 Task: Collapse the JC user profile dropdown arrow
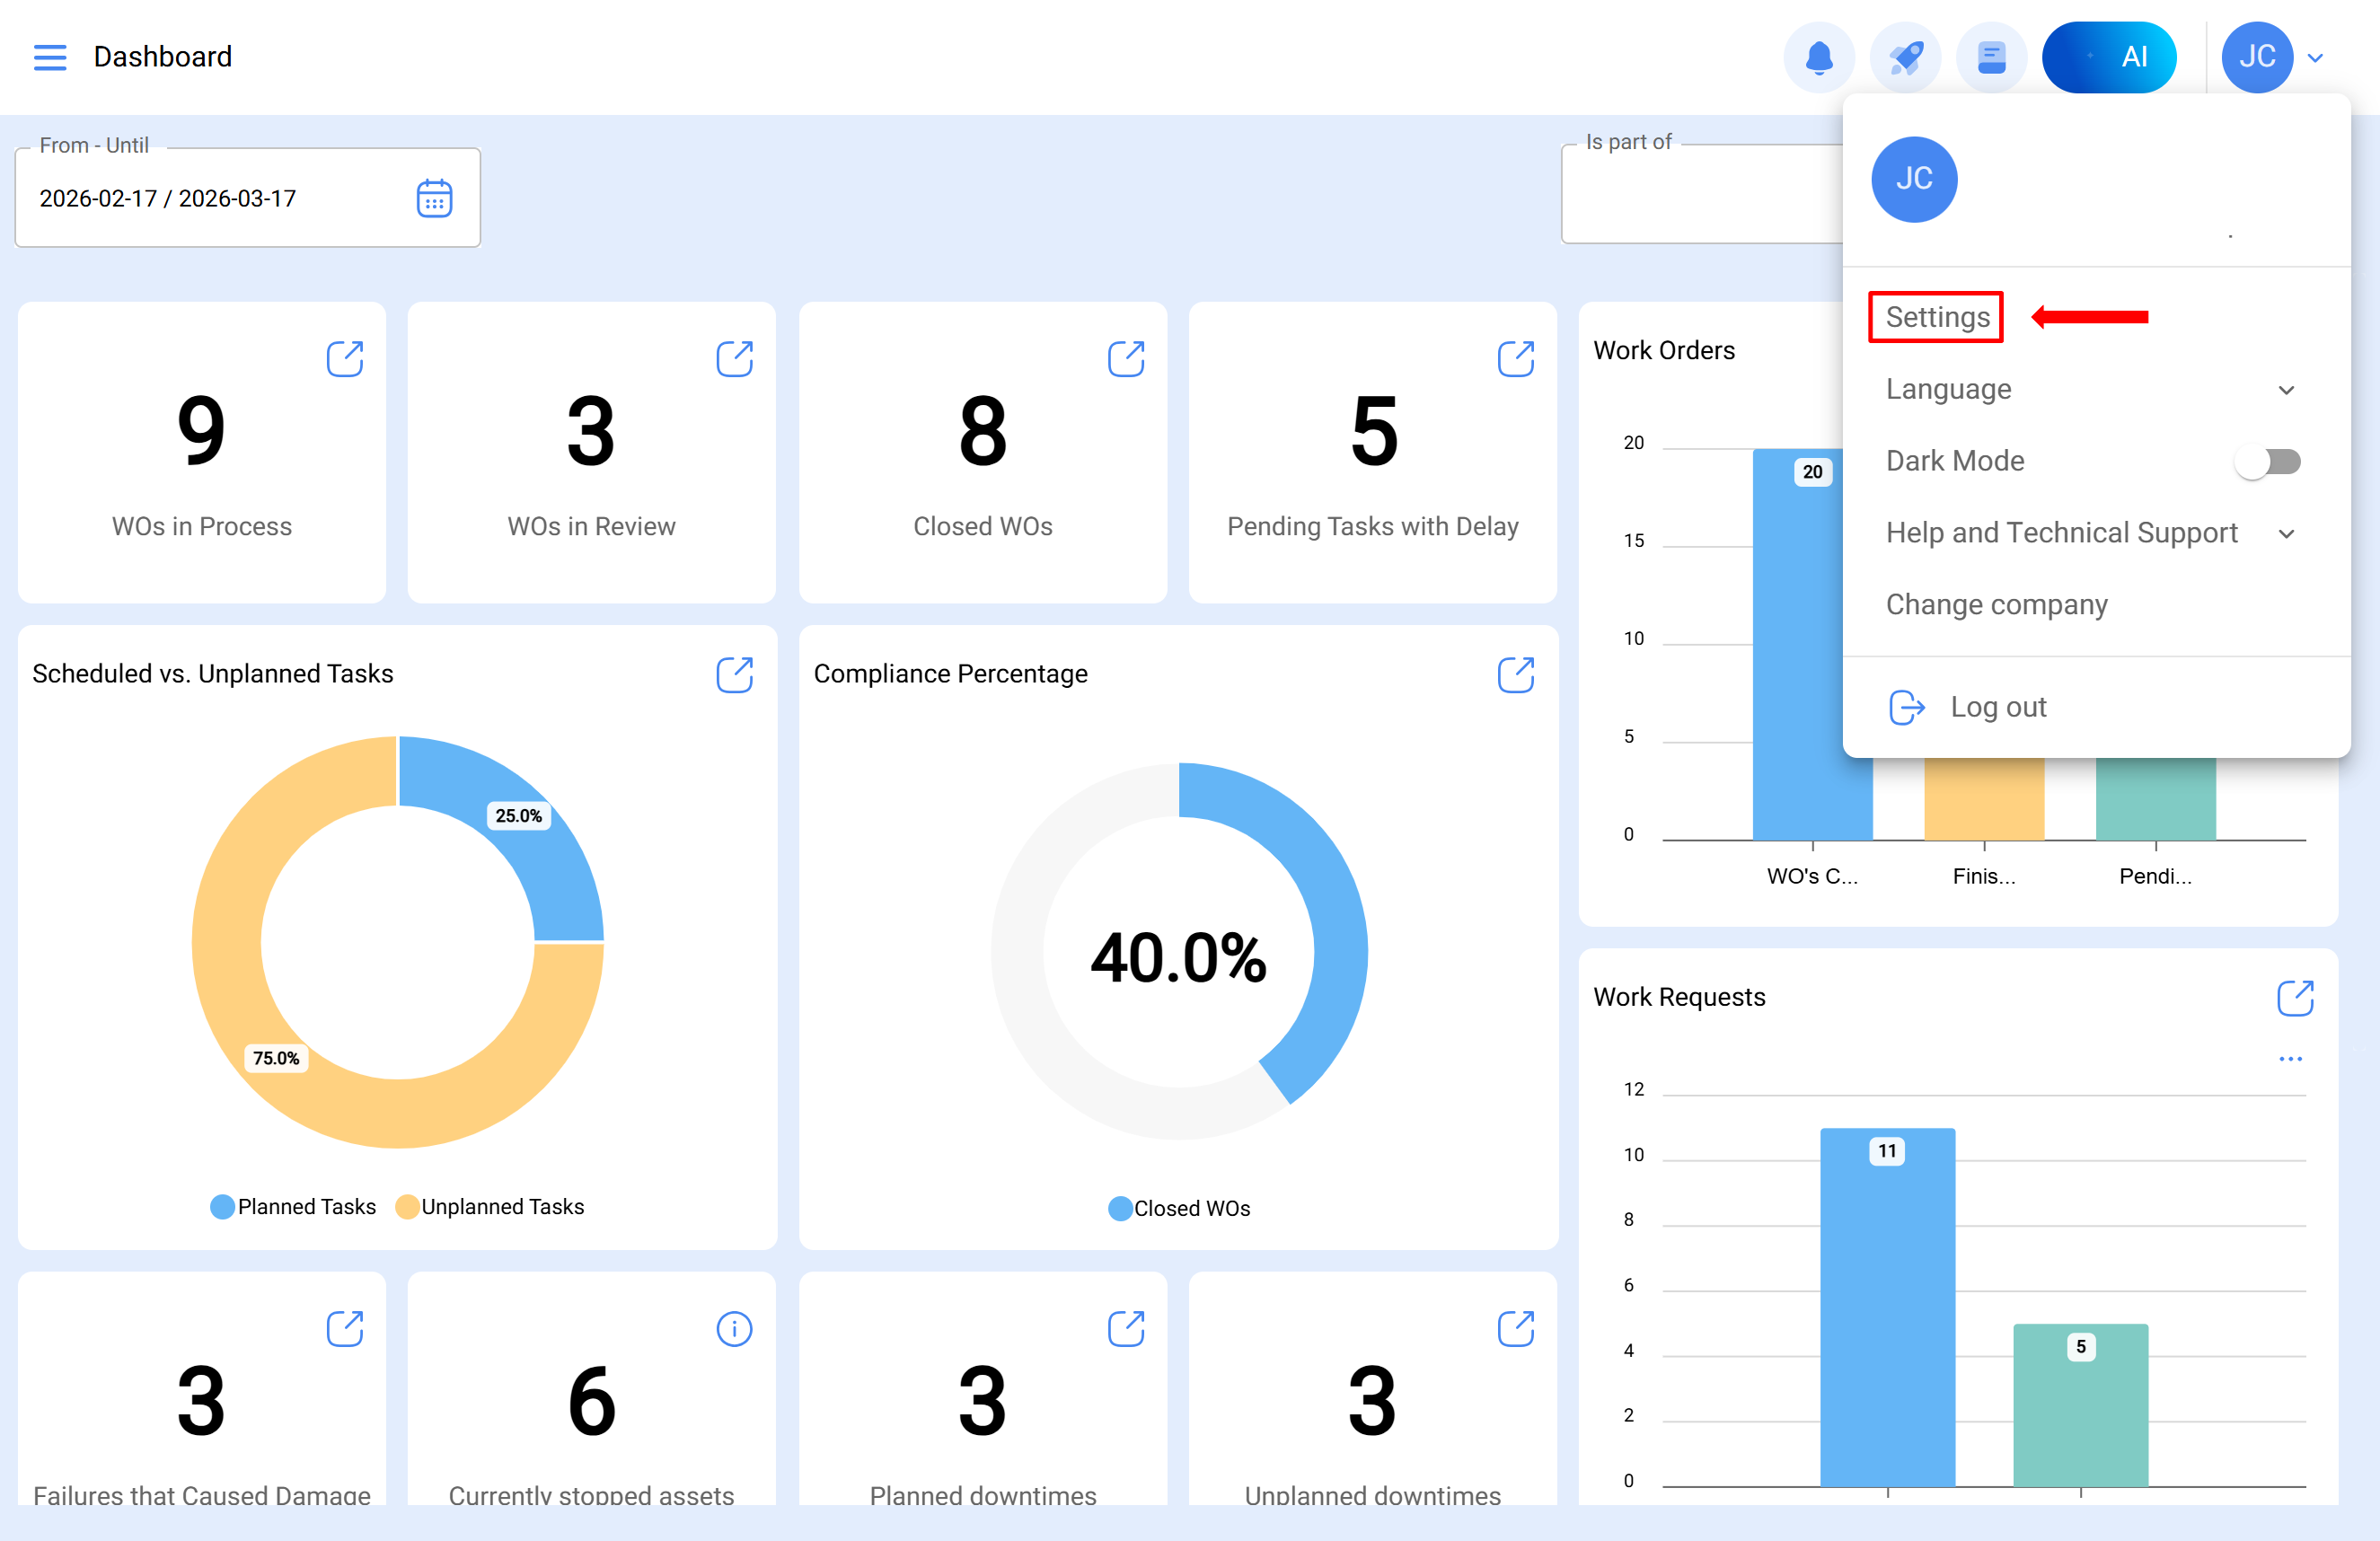coord(2315,58)
